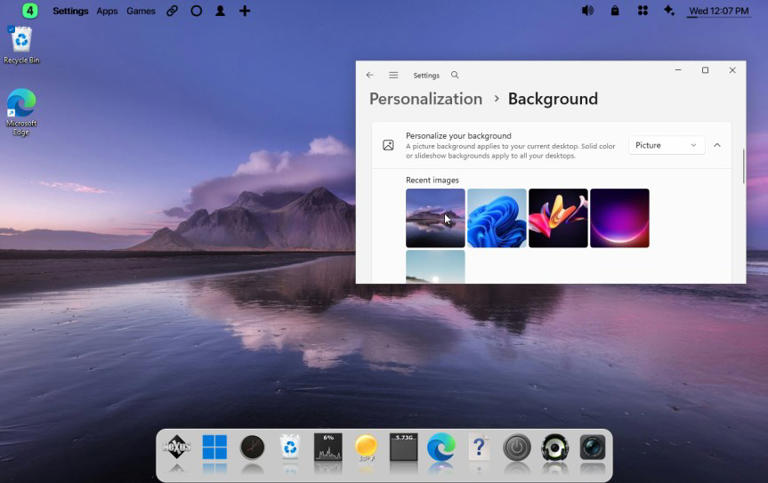Viewport: 768px width, 483px height.
Task: Click the camera lens dock icon
Action: tap(592, 447)
